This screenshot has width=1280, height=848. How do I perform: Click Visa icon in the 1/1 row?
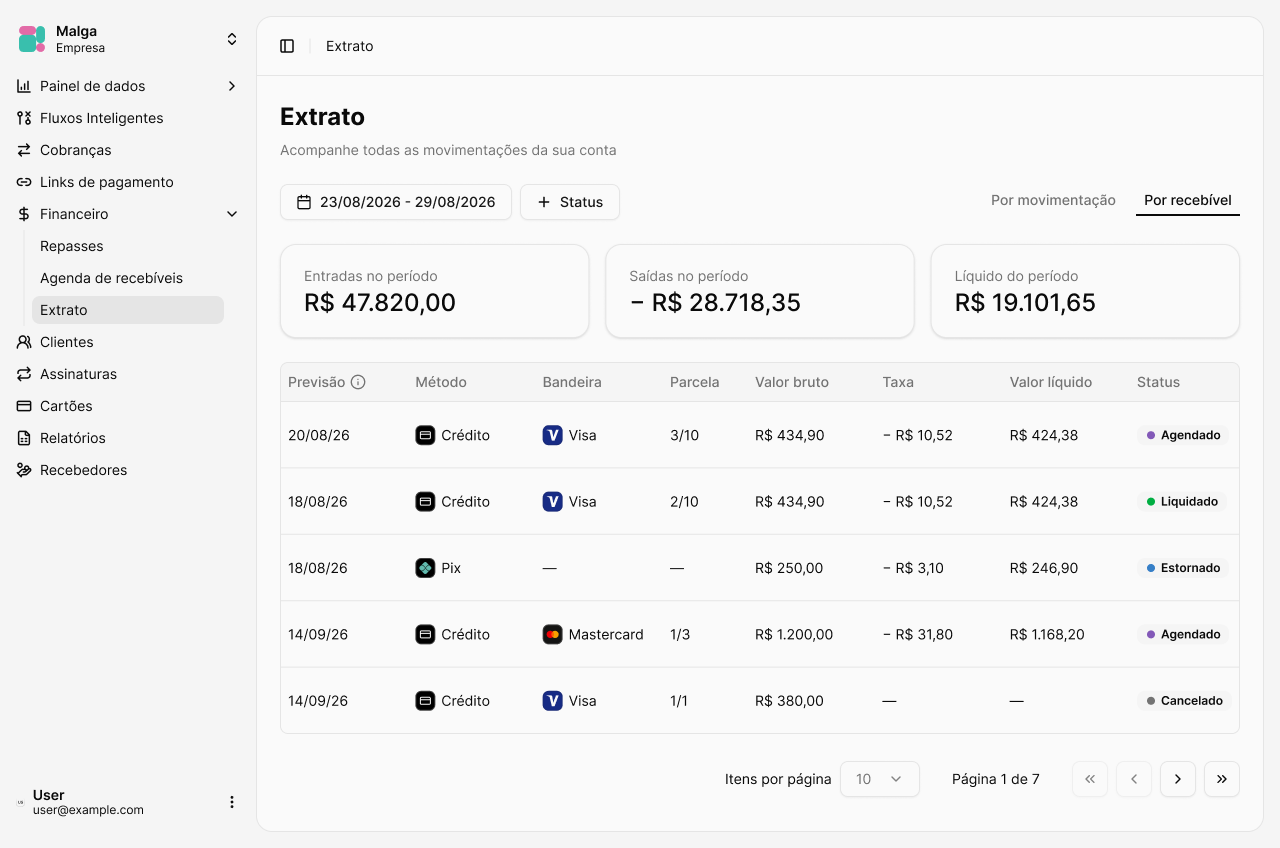tap(552, 701)
